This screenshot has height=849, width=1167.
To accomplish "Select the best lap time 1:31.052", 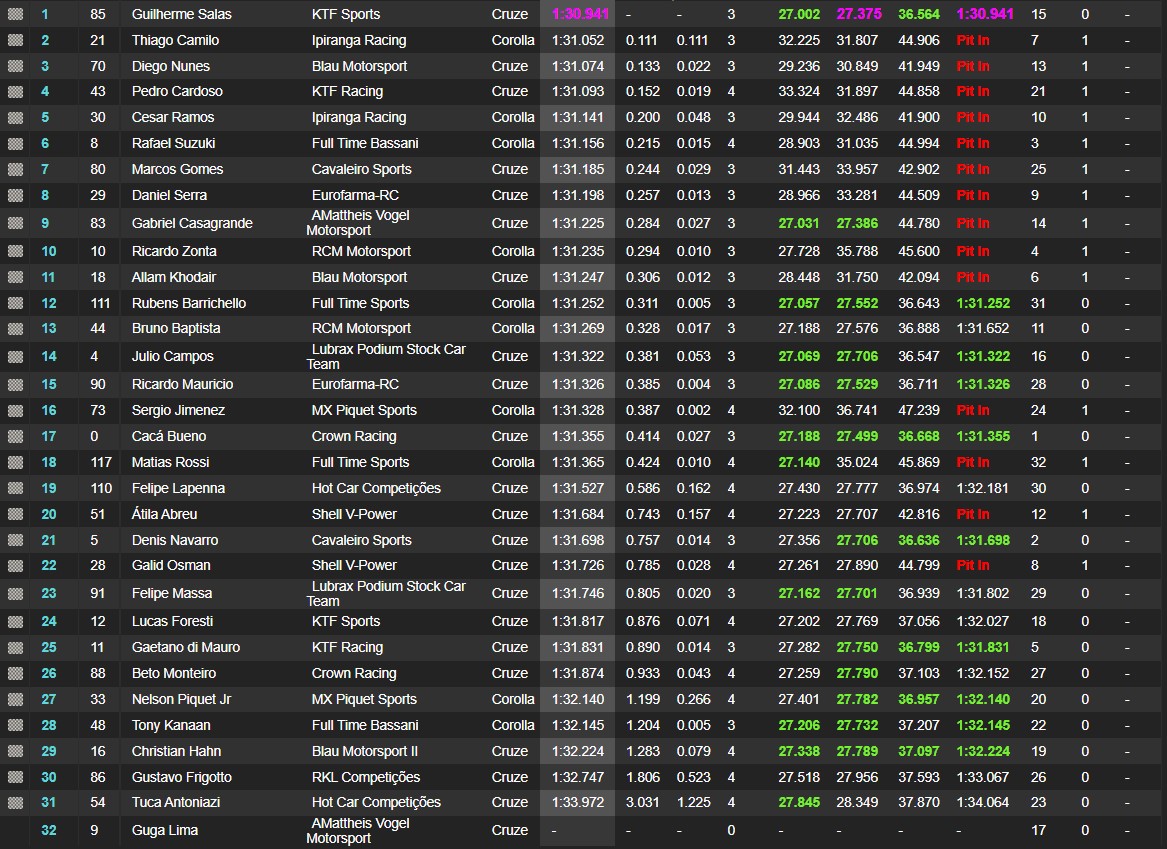I will tap(578, 40).
